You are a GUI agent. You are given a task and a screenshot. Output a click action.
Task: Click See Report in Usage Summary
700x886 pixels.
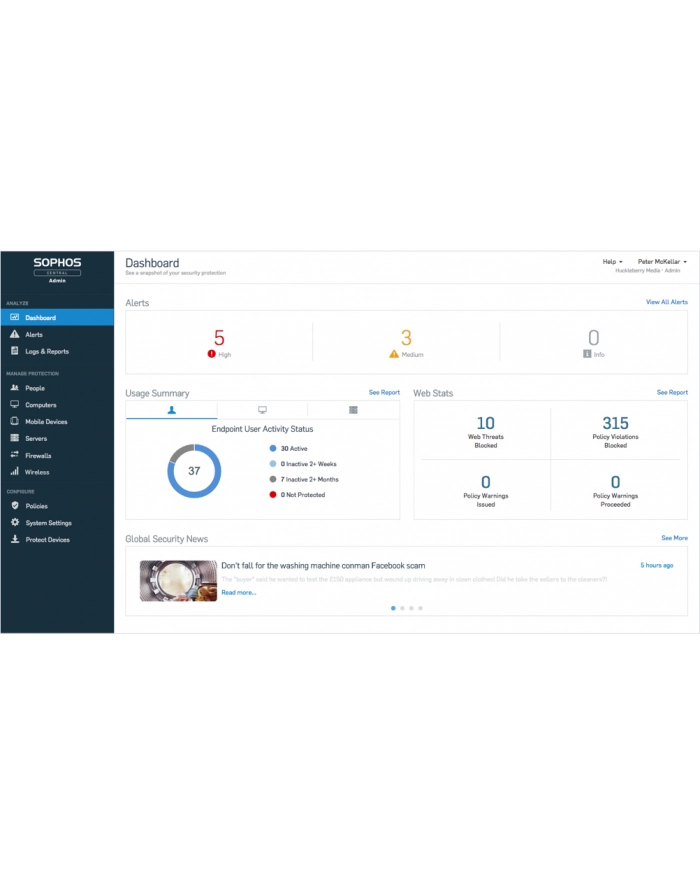tap(384, 392)
